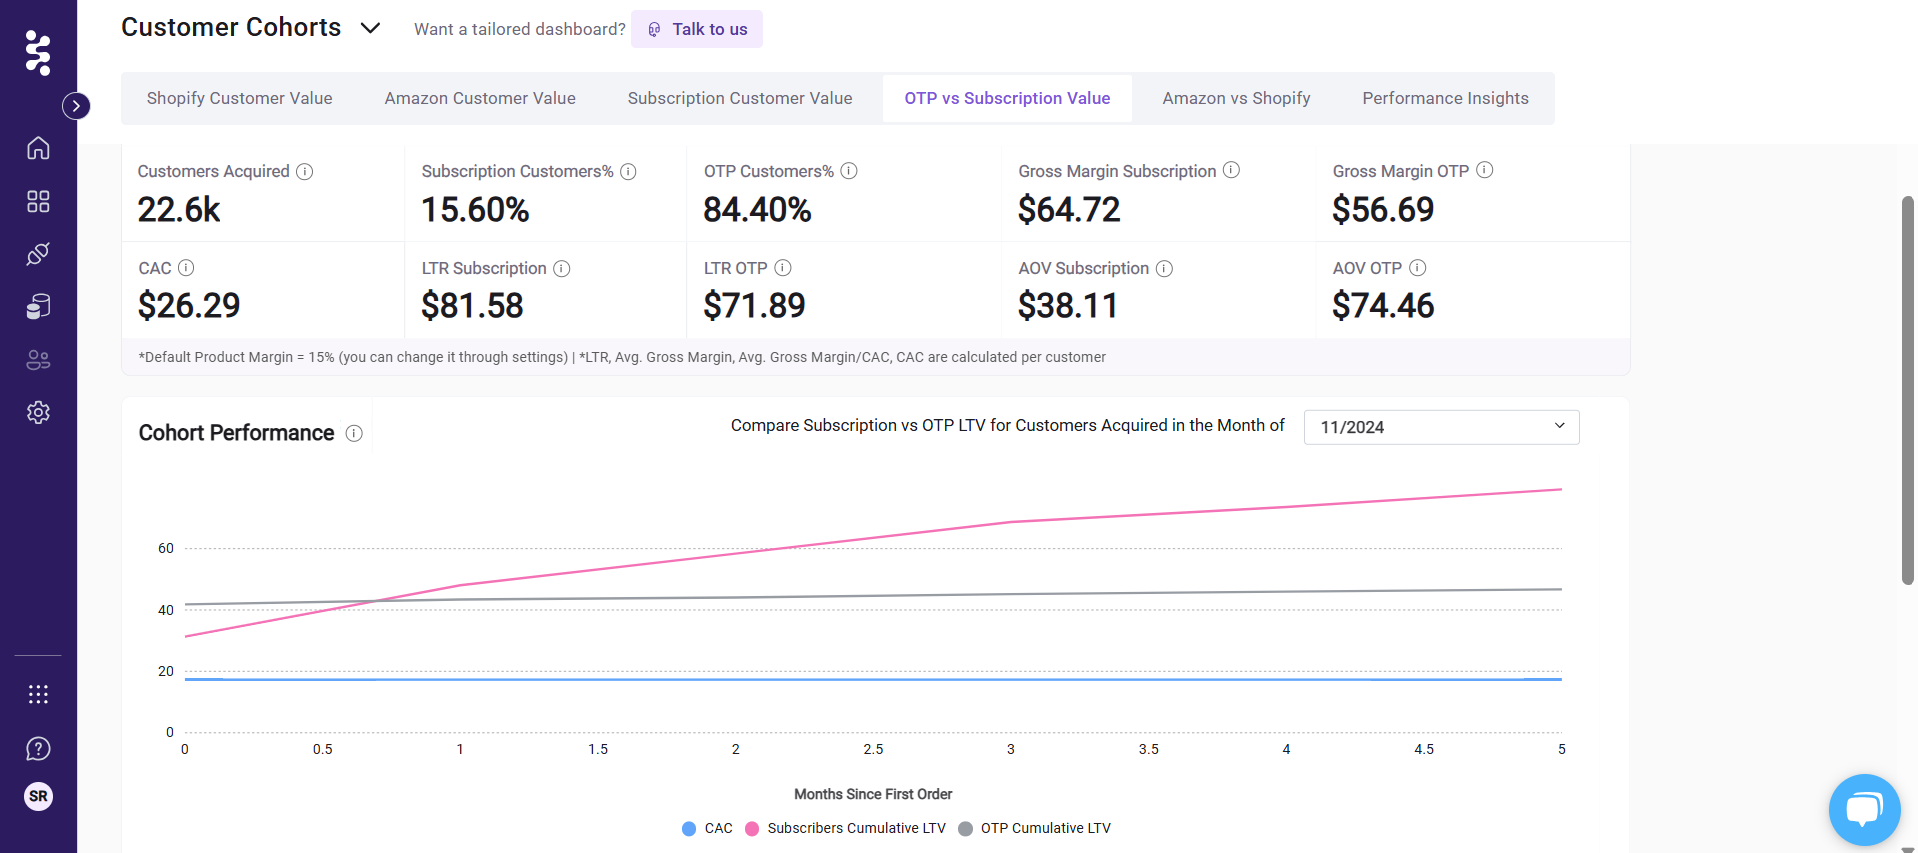Open the 11/2024 cohort month dropdown

tap(1441, 427)
